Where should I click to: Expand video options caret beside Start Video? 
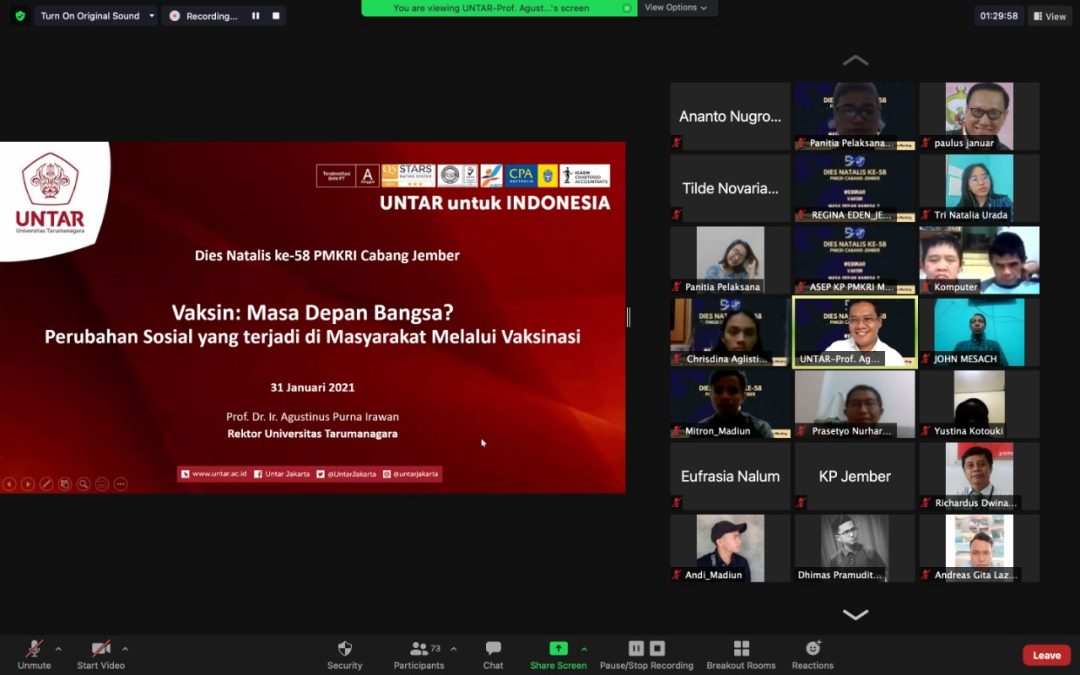click(x=125, y=649)
